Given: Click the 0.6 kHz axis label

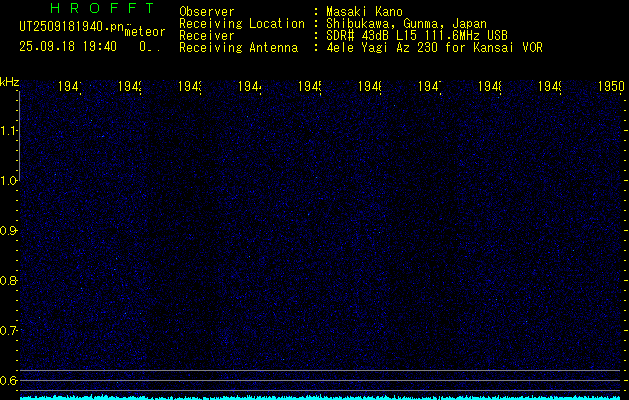Looking at the screenshot, I should click(9, 380).
